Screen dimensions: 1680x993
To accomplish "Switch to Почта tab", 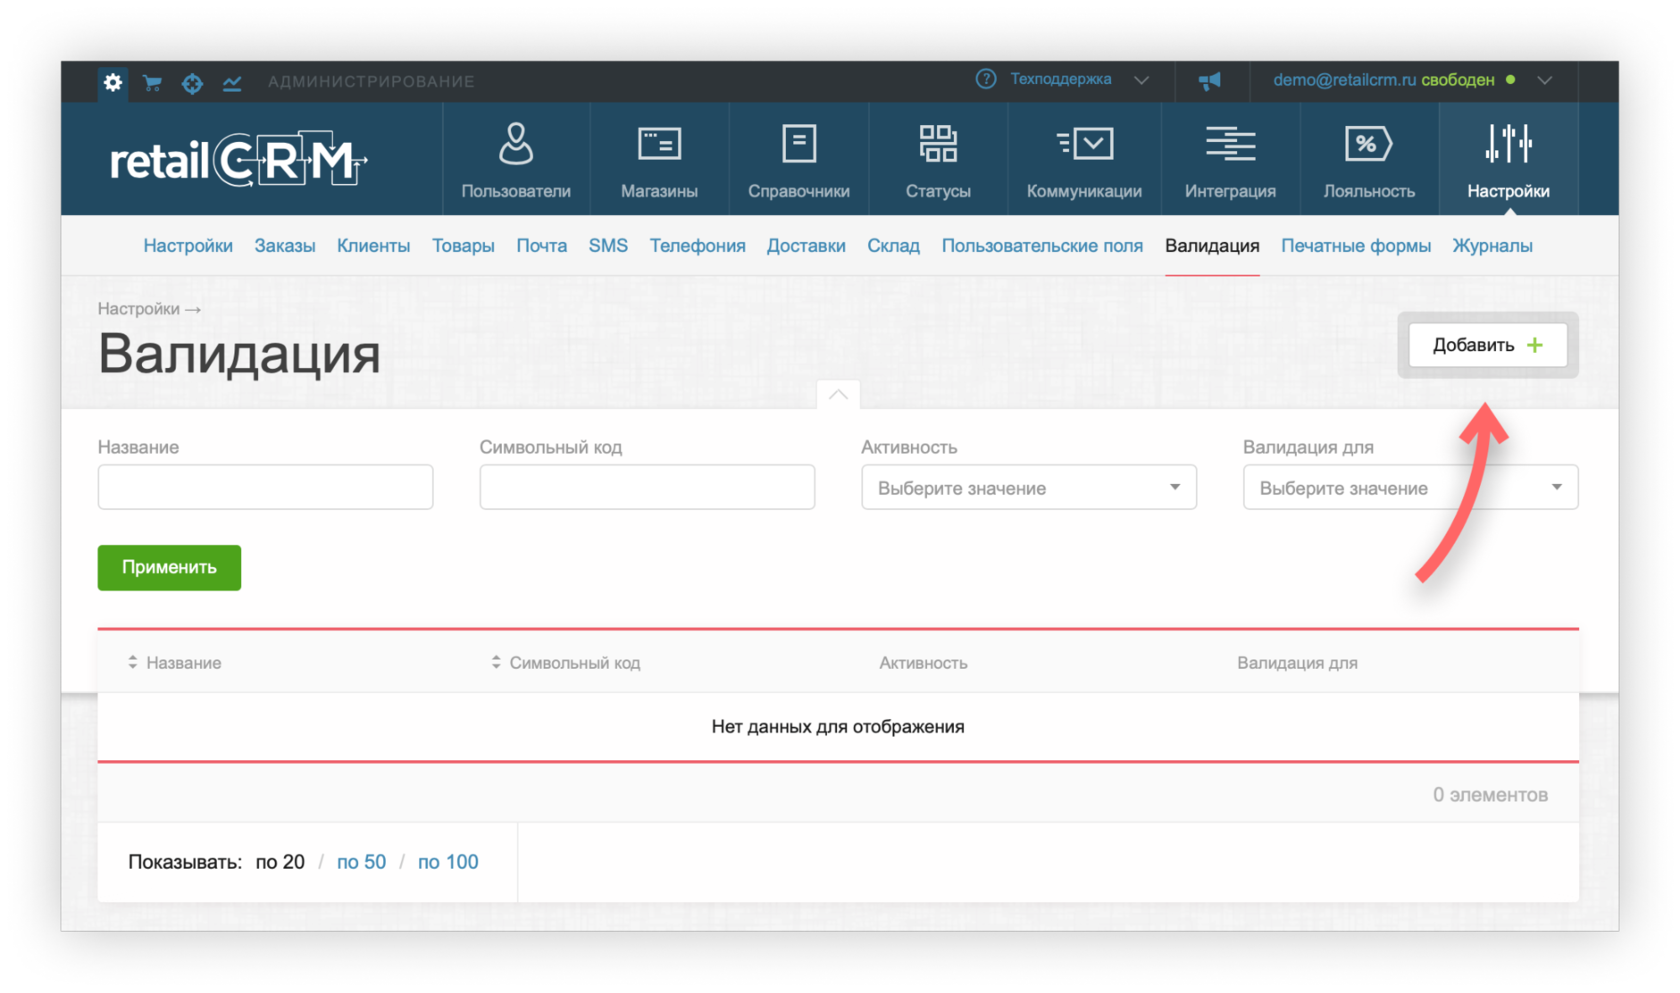I will click(x=541, y=246).
